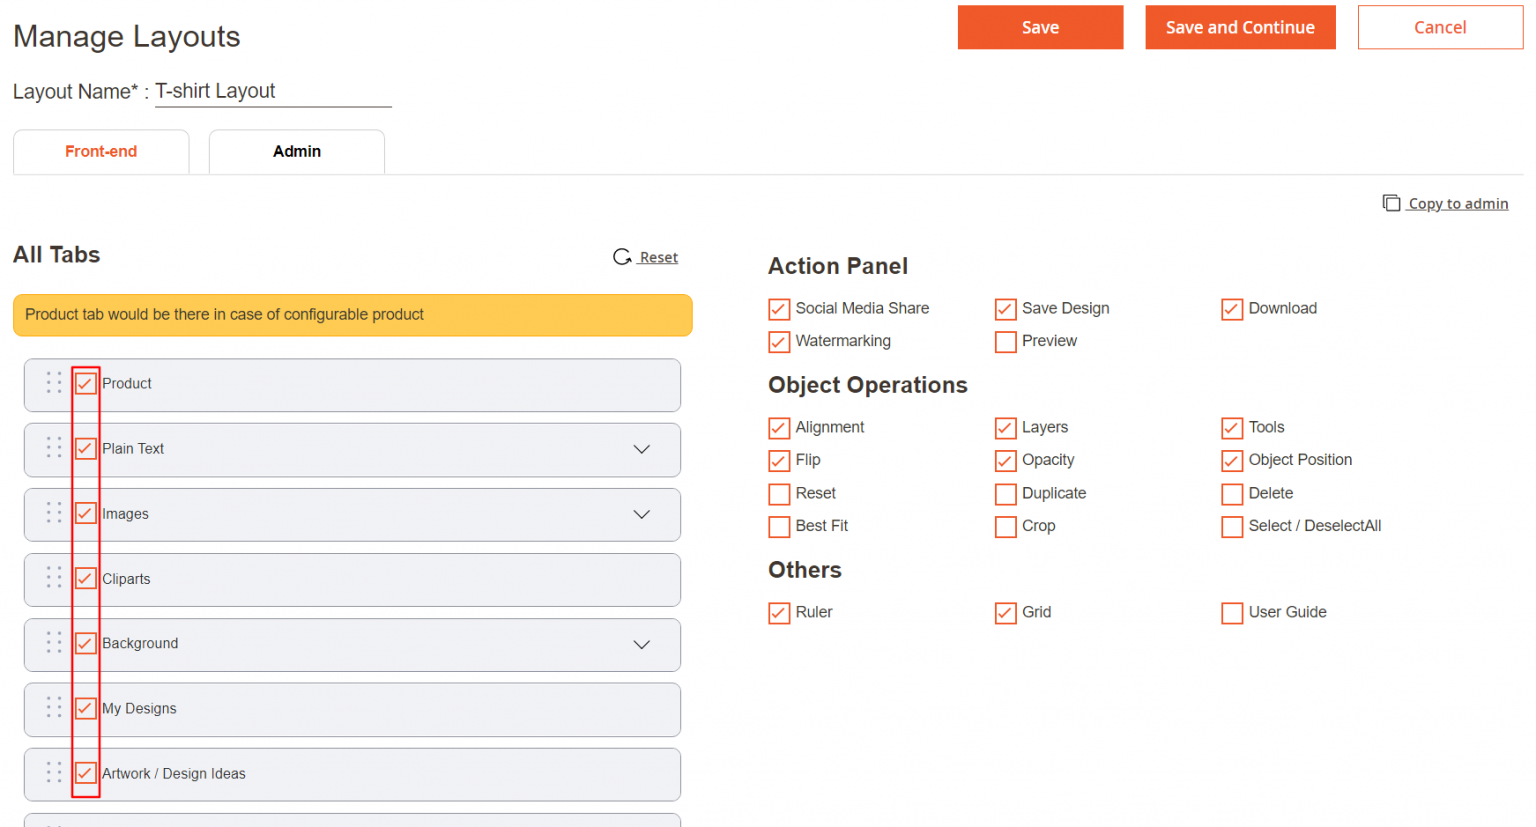Click the drag handle beside My Designs

[54, 708]
